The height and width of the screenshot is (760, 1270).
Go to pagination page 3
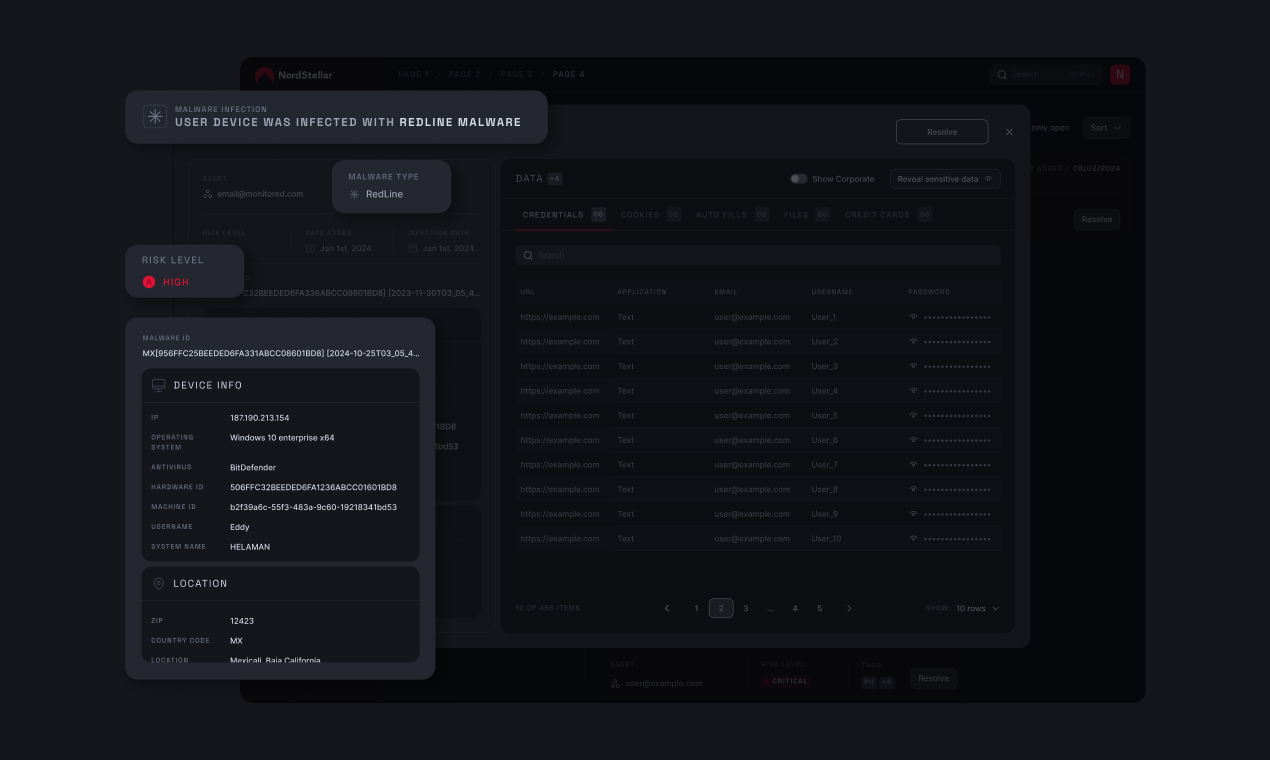(x=746, y=608)
